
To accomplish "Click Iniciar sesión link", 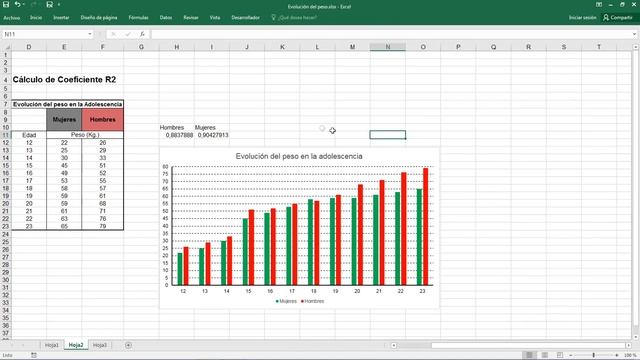I will [x=582, y=18].
